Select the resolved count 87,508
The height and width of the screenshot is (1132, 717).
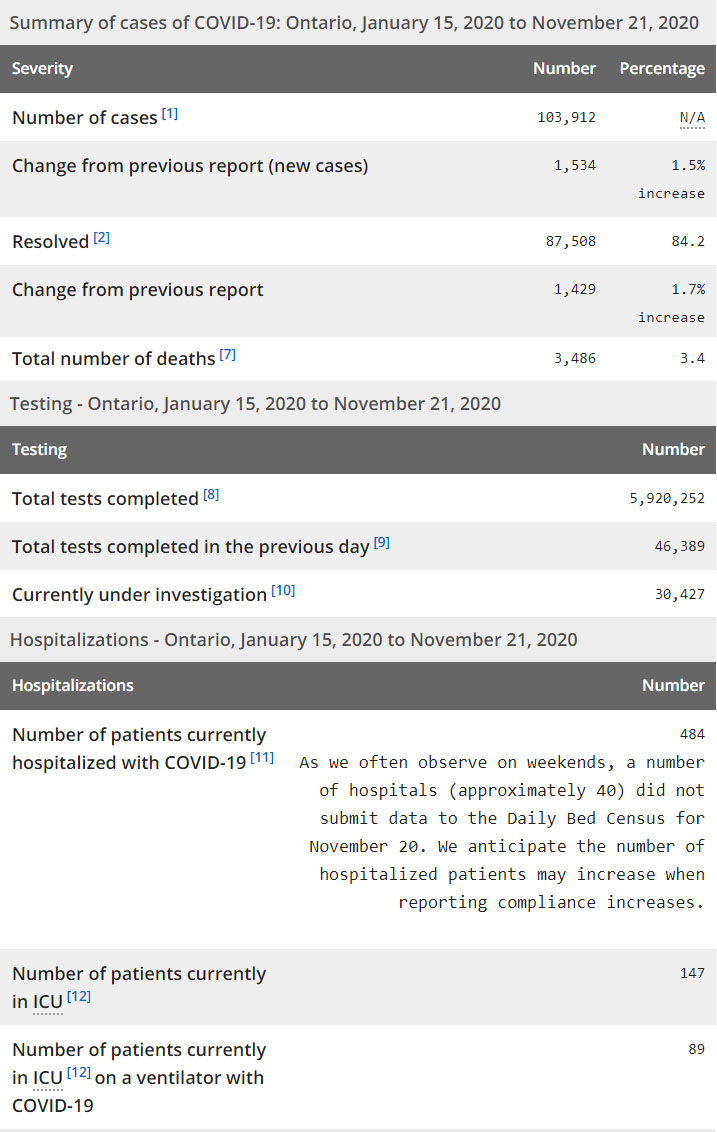coord(570,242)
